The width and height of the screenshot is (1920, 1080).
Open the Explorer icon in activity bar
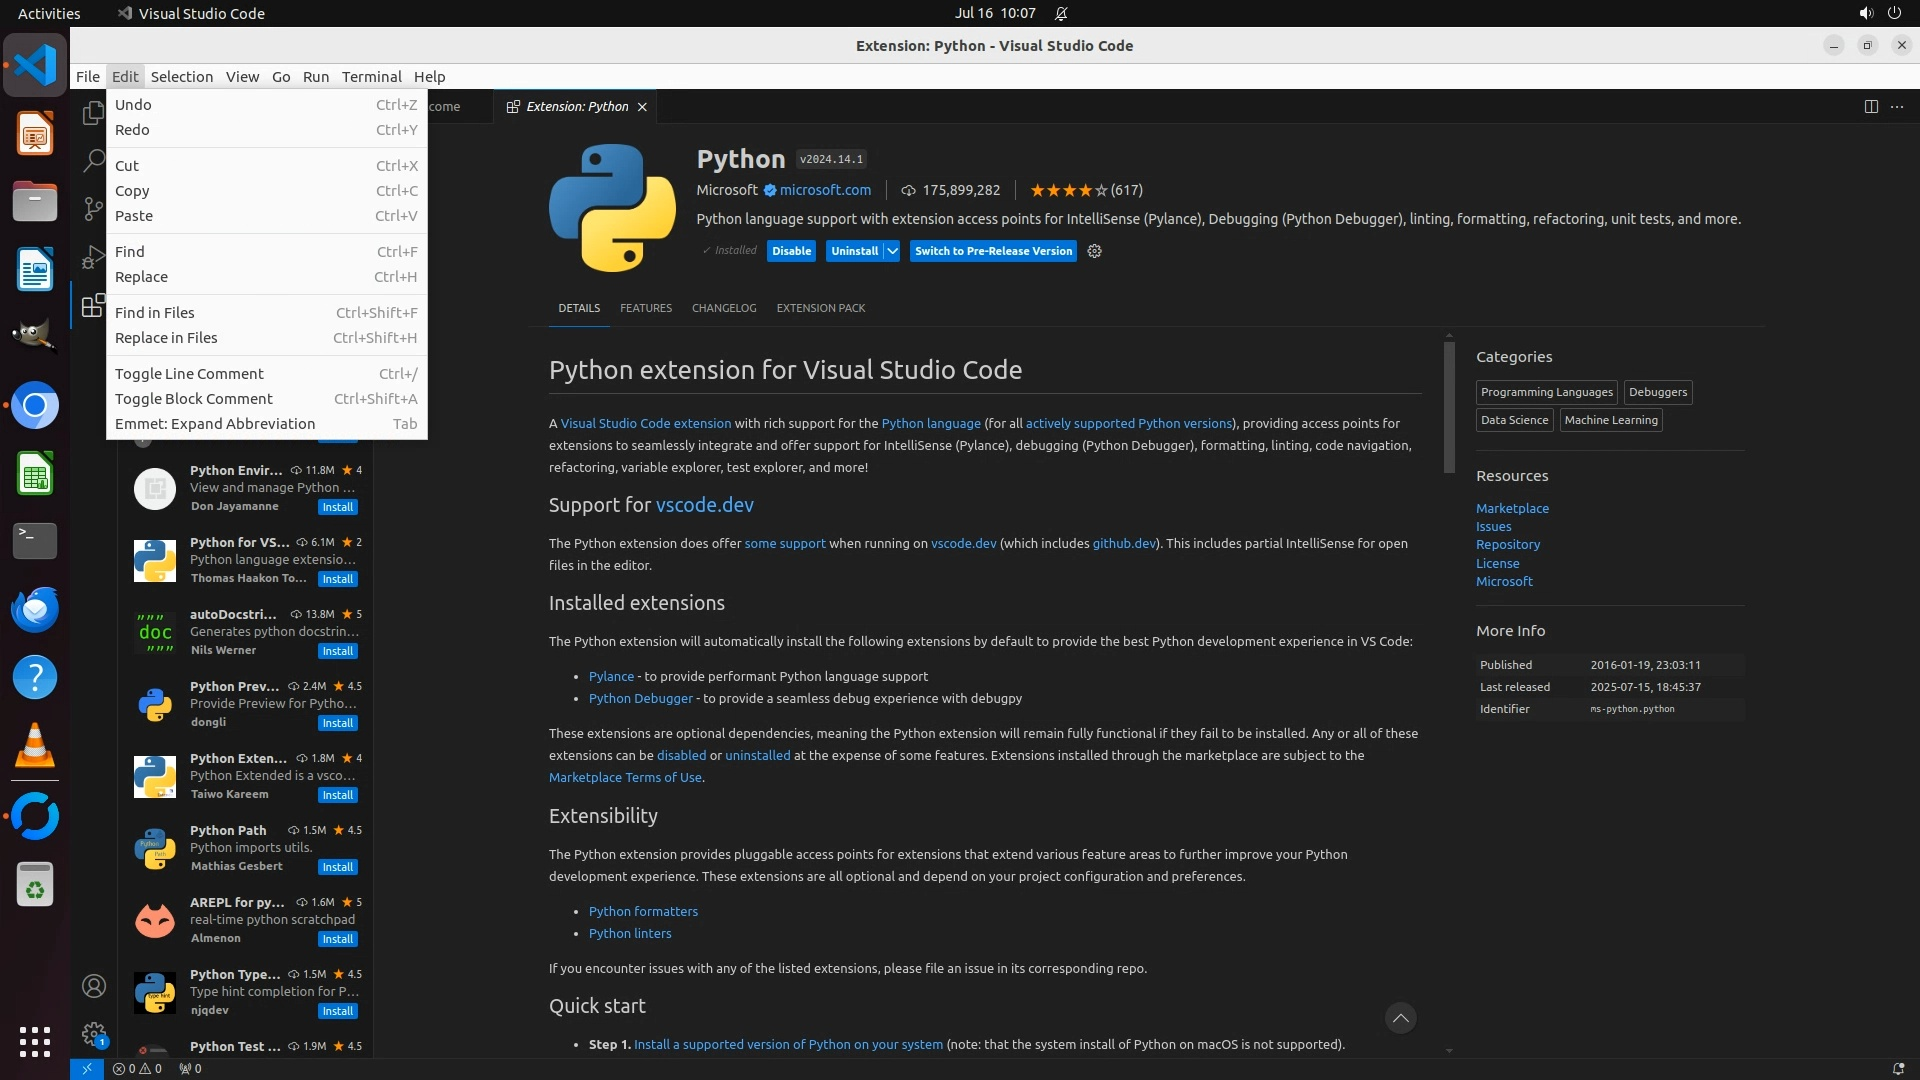93,113
